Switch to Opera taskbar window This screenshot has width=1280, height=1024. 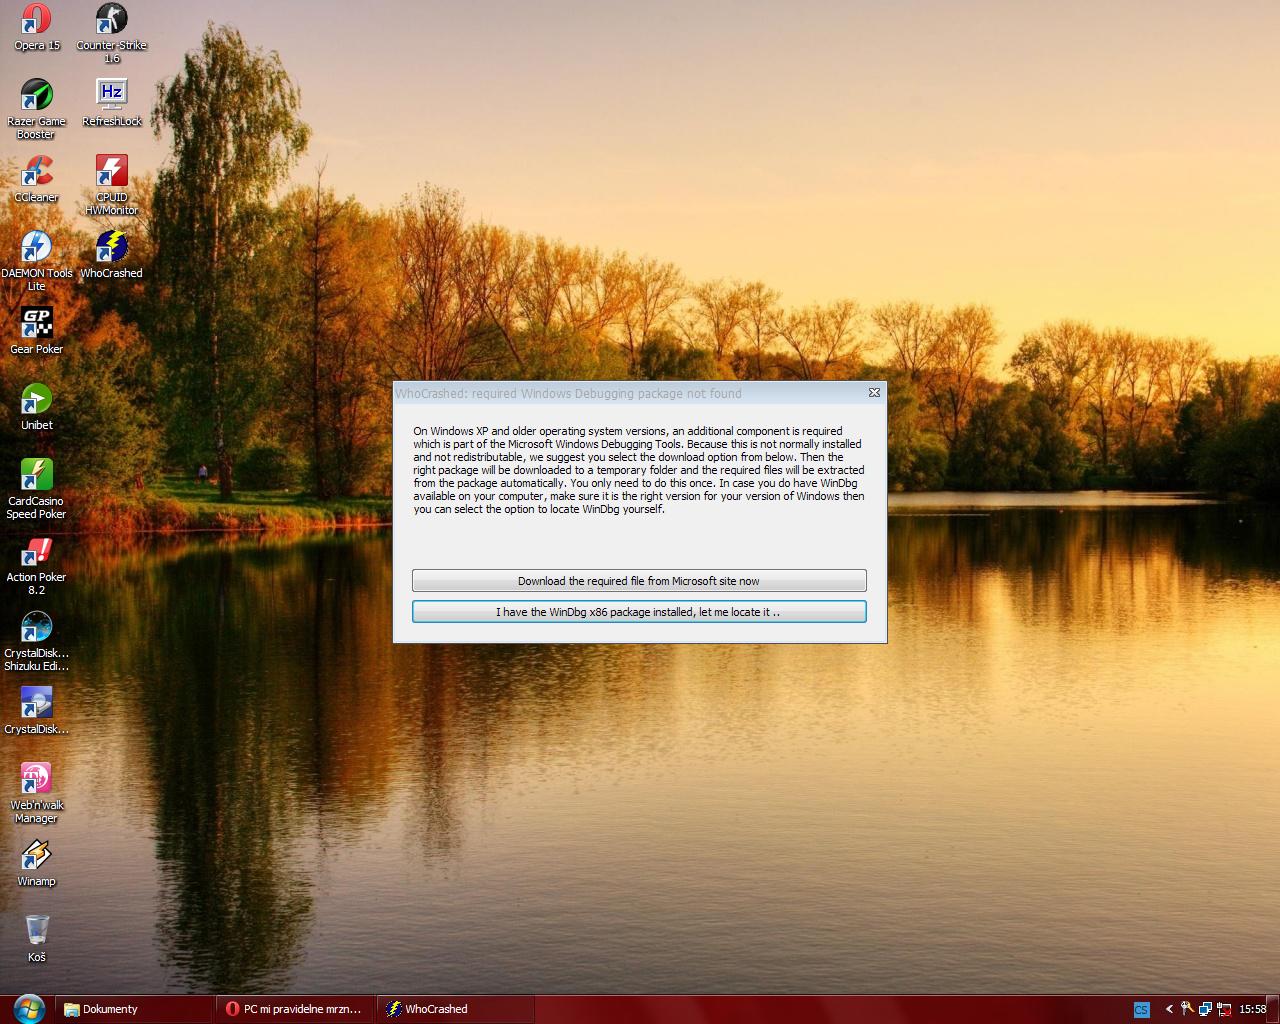pyautogui.click(x=295, y=1009)
